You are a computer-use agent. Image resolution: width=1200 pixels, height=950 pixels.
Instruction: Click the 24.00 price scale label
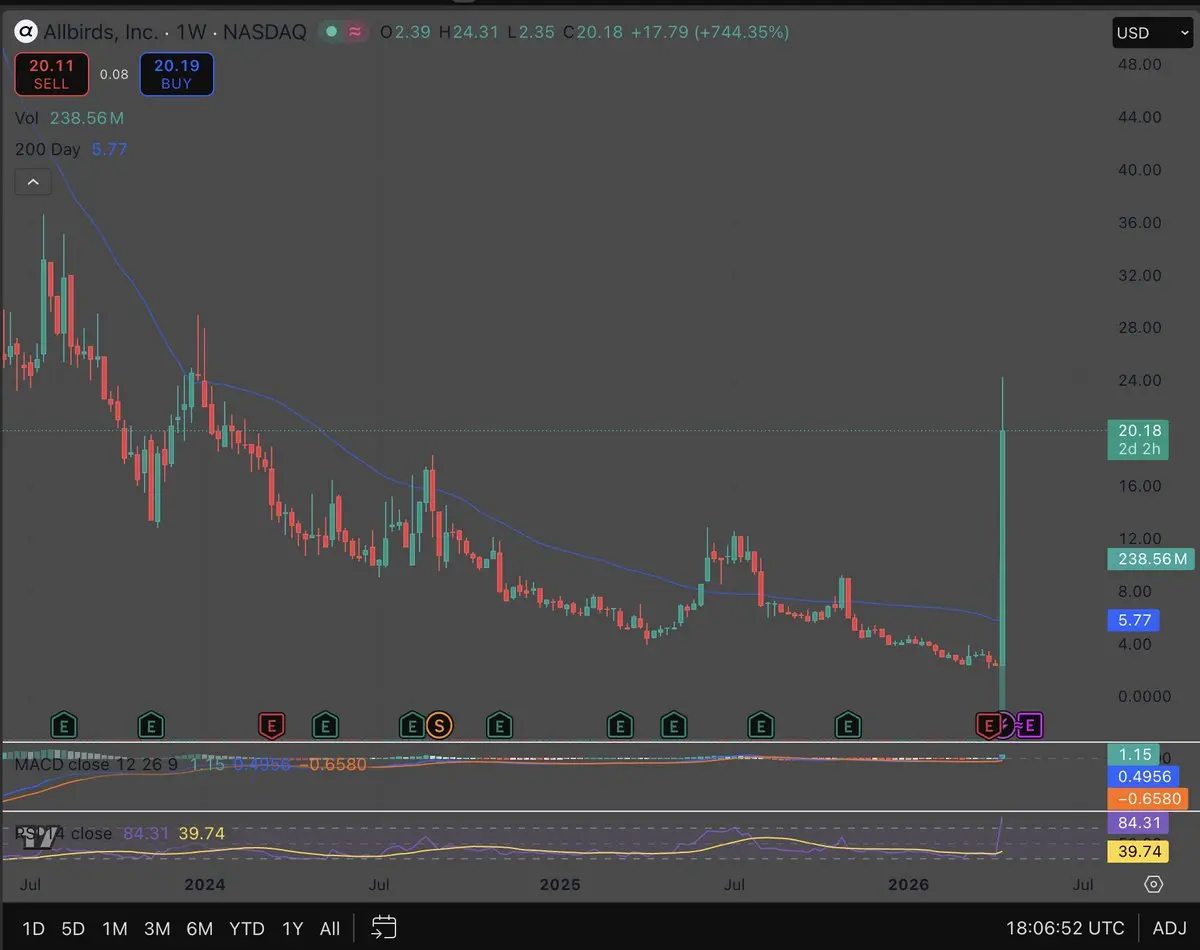[1140, 380]
